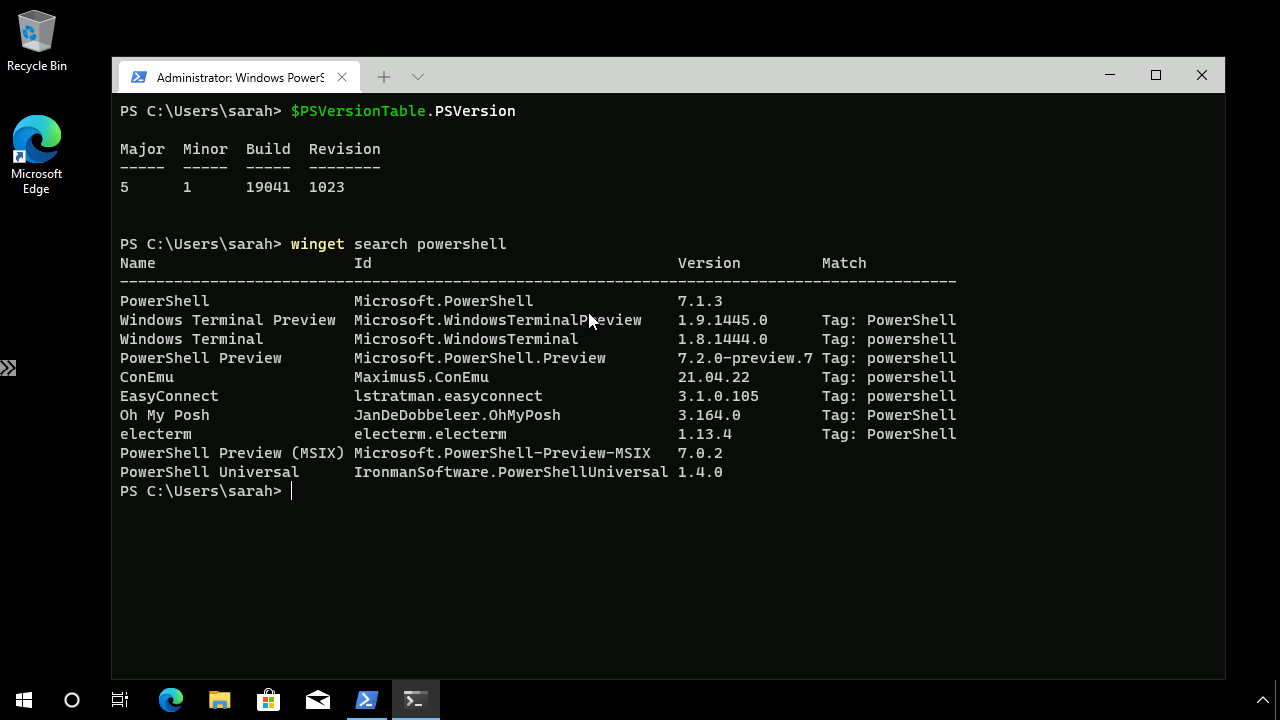1280x720 pixels.
Task: Click Show Desktop at the taskbar's right edge
Action: [1278, 699]
